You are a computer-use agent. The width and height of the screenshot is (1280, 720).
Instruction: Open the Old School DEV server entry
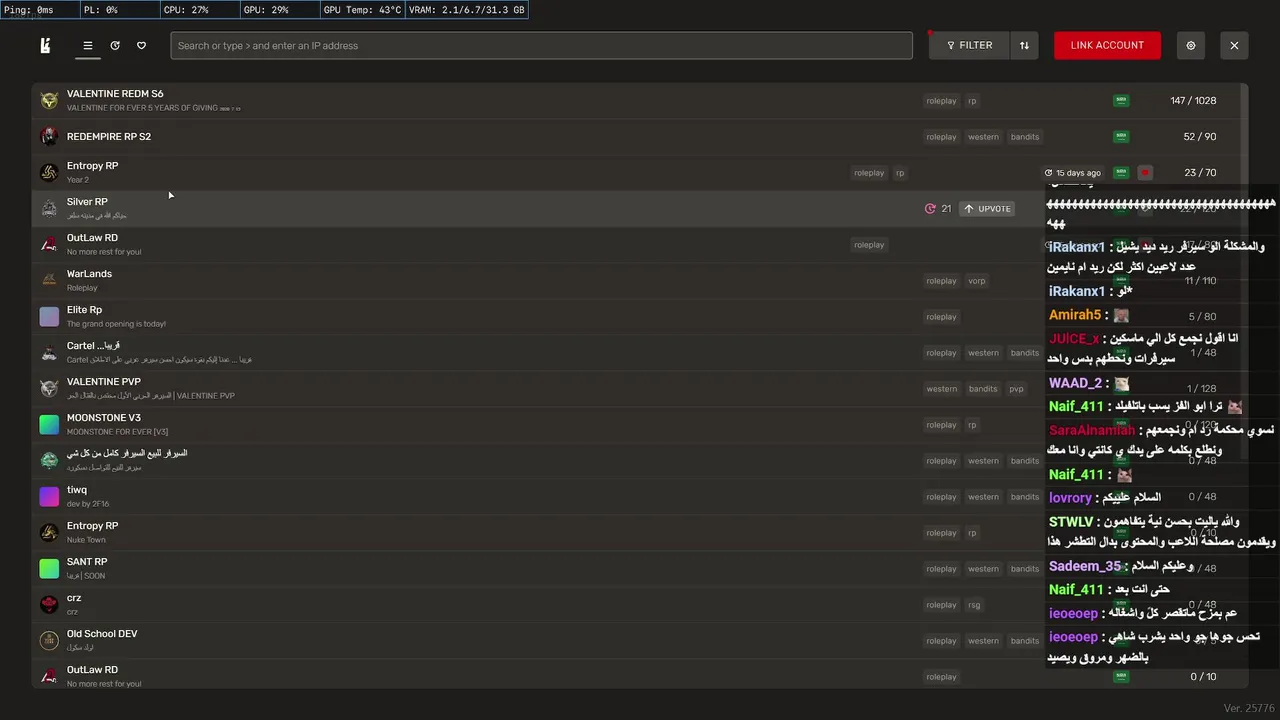point(635,640)
